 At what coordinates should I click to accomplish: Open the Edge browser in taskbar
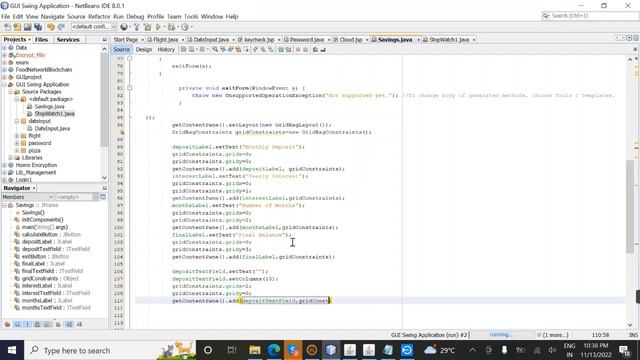(274, 350)
